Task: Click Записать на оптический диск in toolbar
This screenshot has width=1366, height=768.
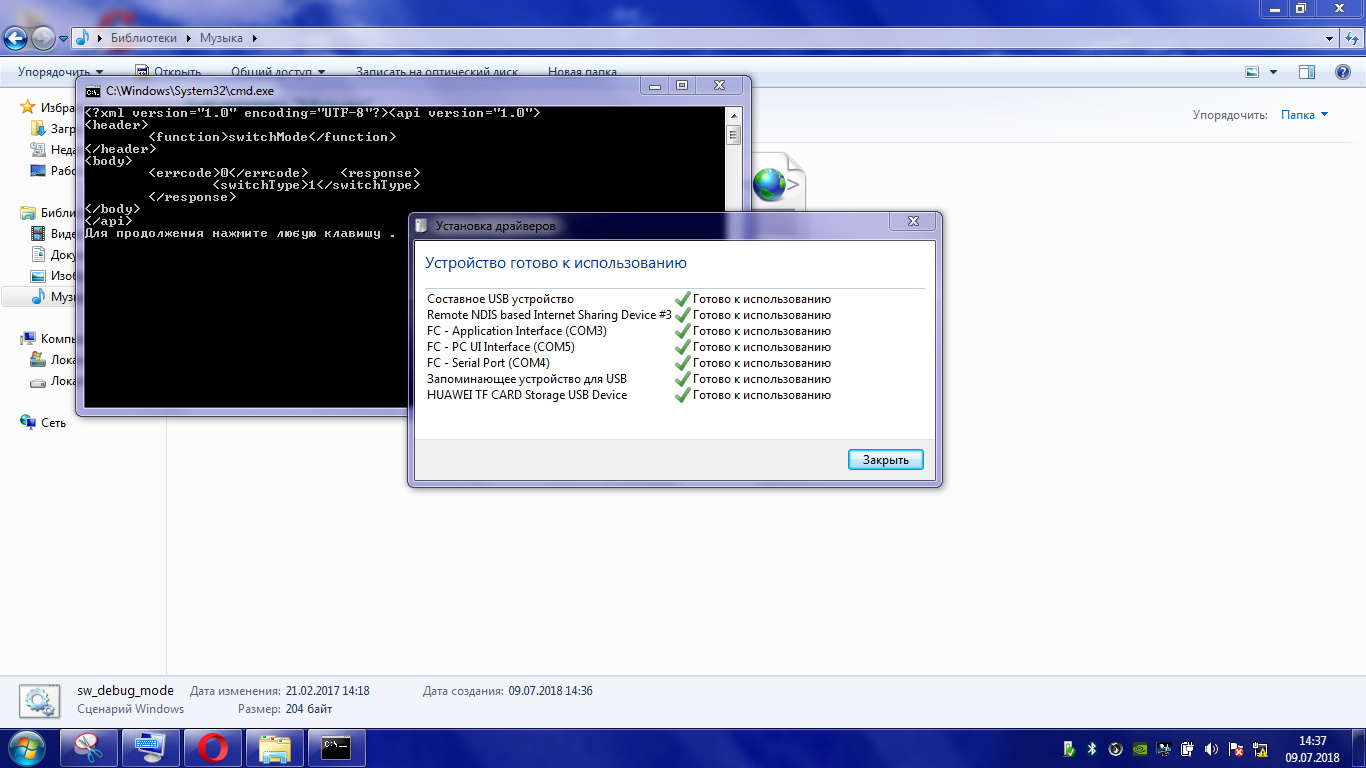Action: click(x=437, y=72)
